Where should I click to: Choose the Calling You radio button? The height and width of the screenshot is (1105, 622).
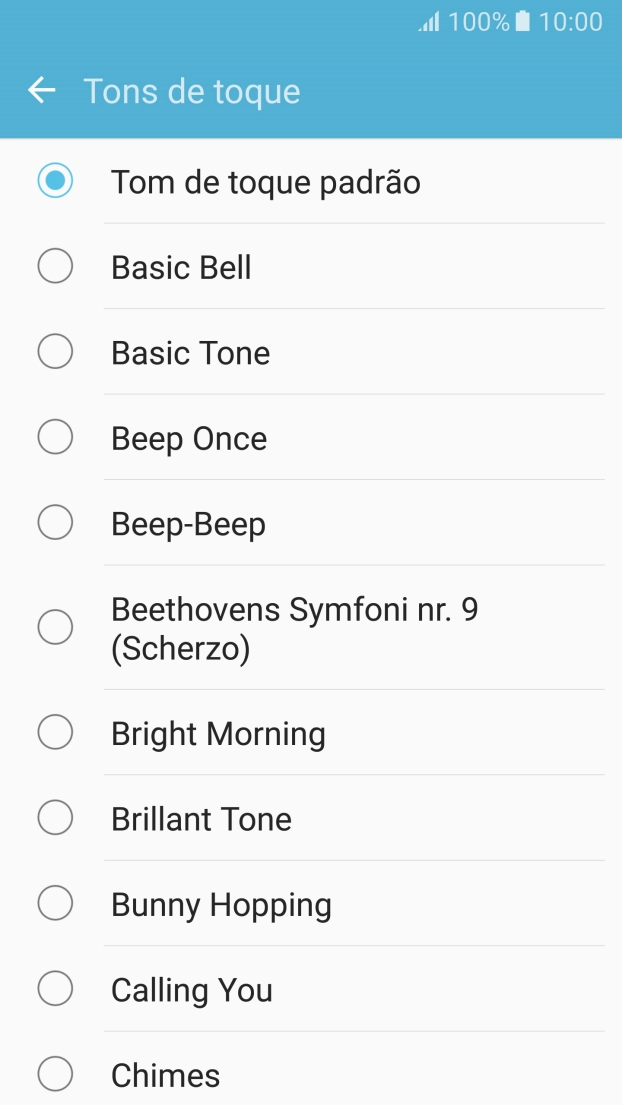[x=55, y=989]
